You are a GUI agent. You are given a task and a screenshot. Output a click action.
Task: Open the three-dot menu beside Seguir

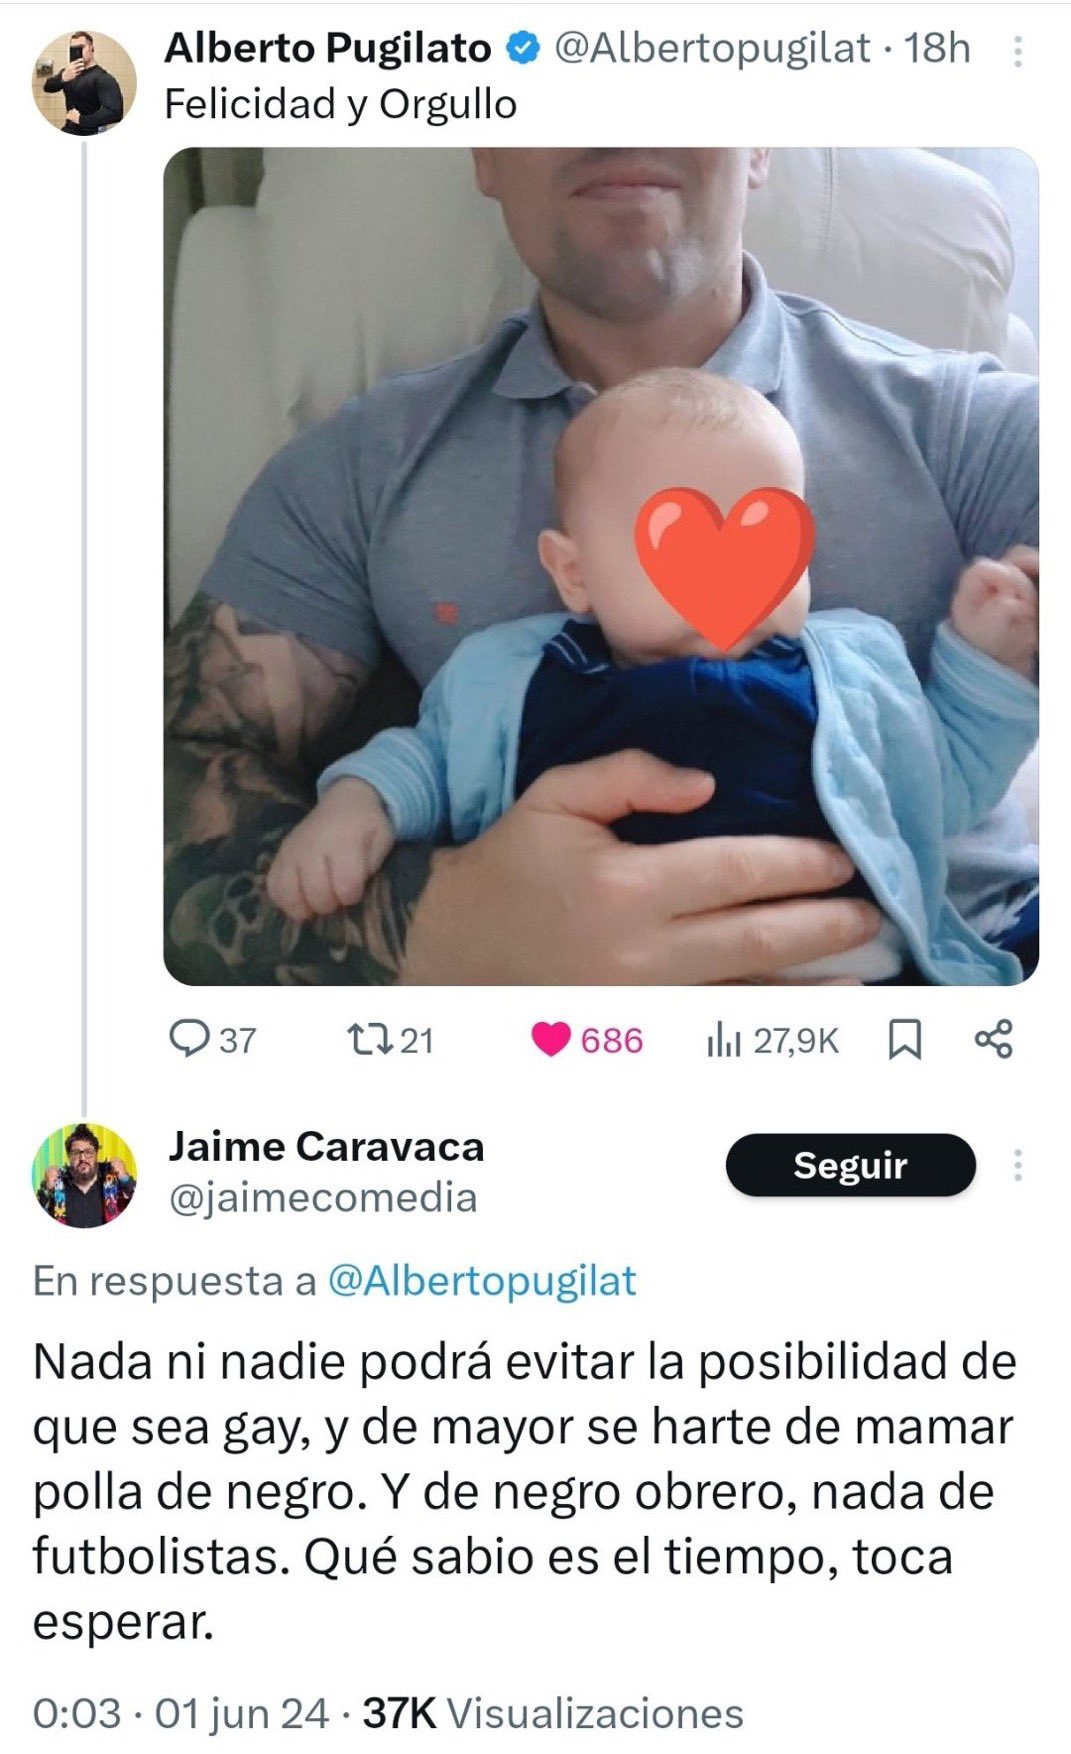coord(1018,1165)
